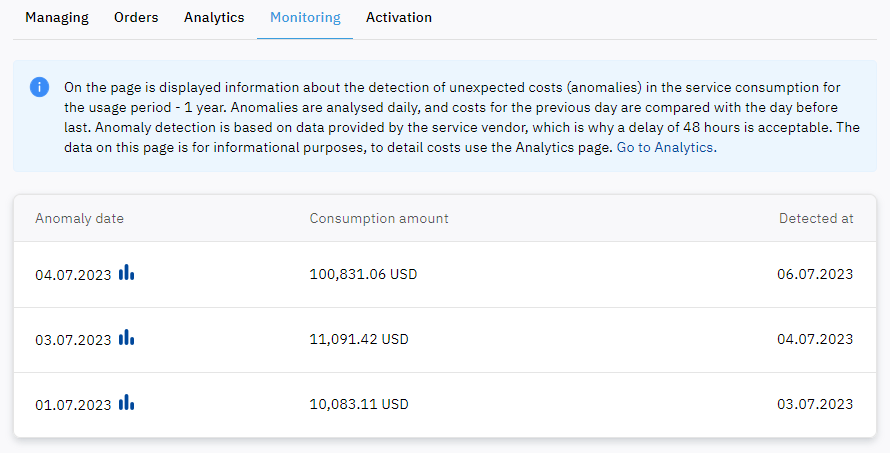The image size is (890, 453).
Task: Click the blue info icon in banner
Action: [x=39, y=87]
